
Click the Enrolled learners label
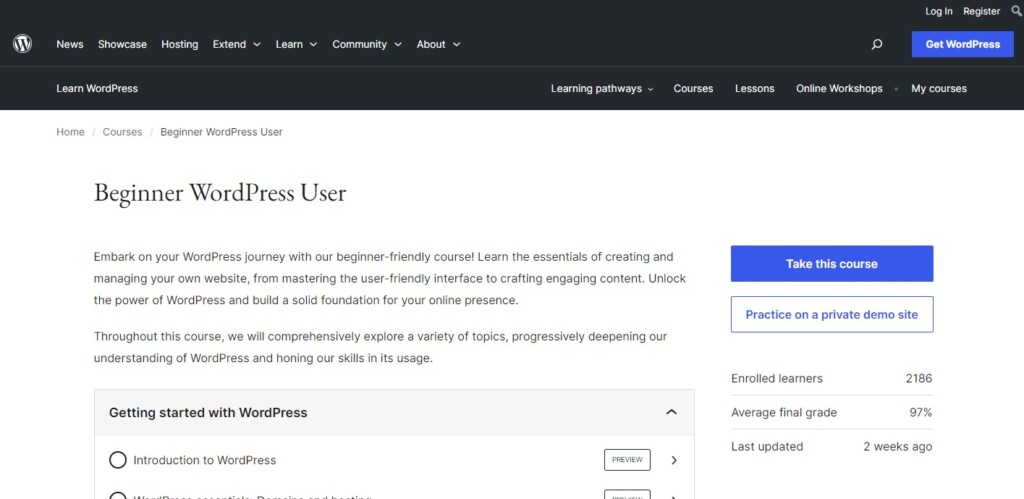click(x=776, y=378)
